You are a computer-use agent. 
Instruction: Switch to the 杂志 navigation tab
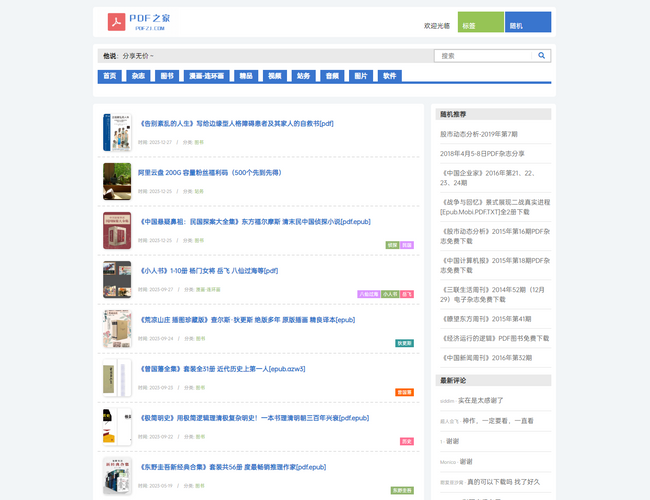[138, 76]
